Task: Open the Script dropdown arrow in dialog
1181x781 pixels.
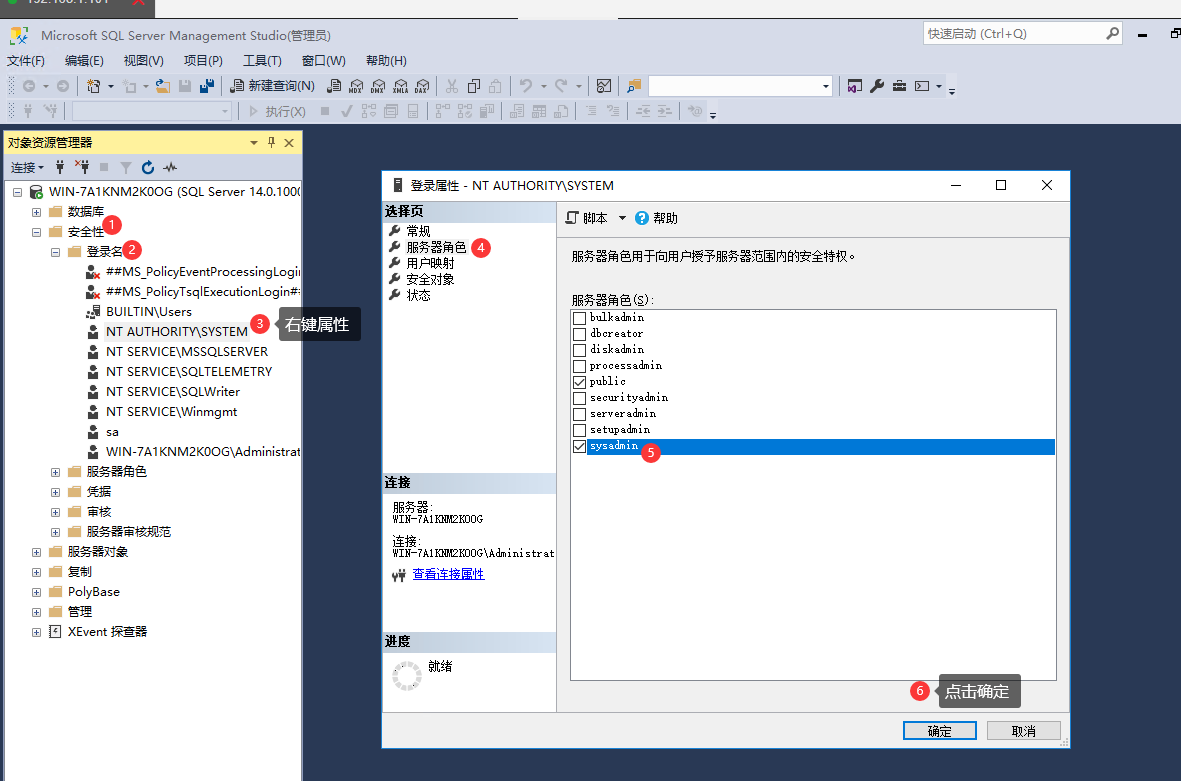Action: click(x=622, y=218)
